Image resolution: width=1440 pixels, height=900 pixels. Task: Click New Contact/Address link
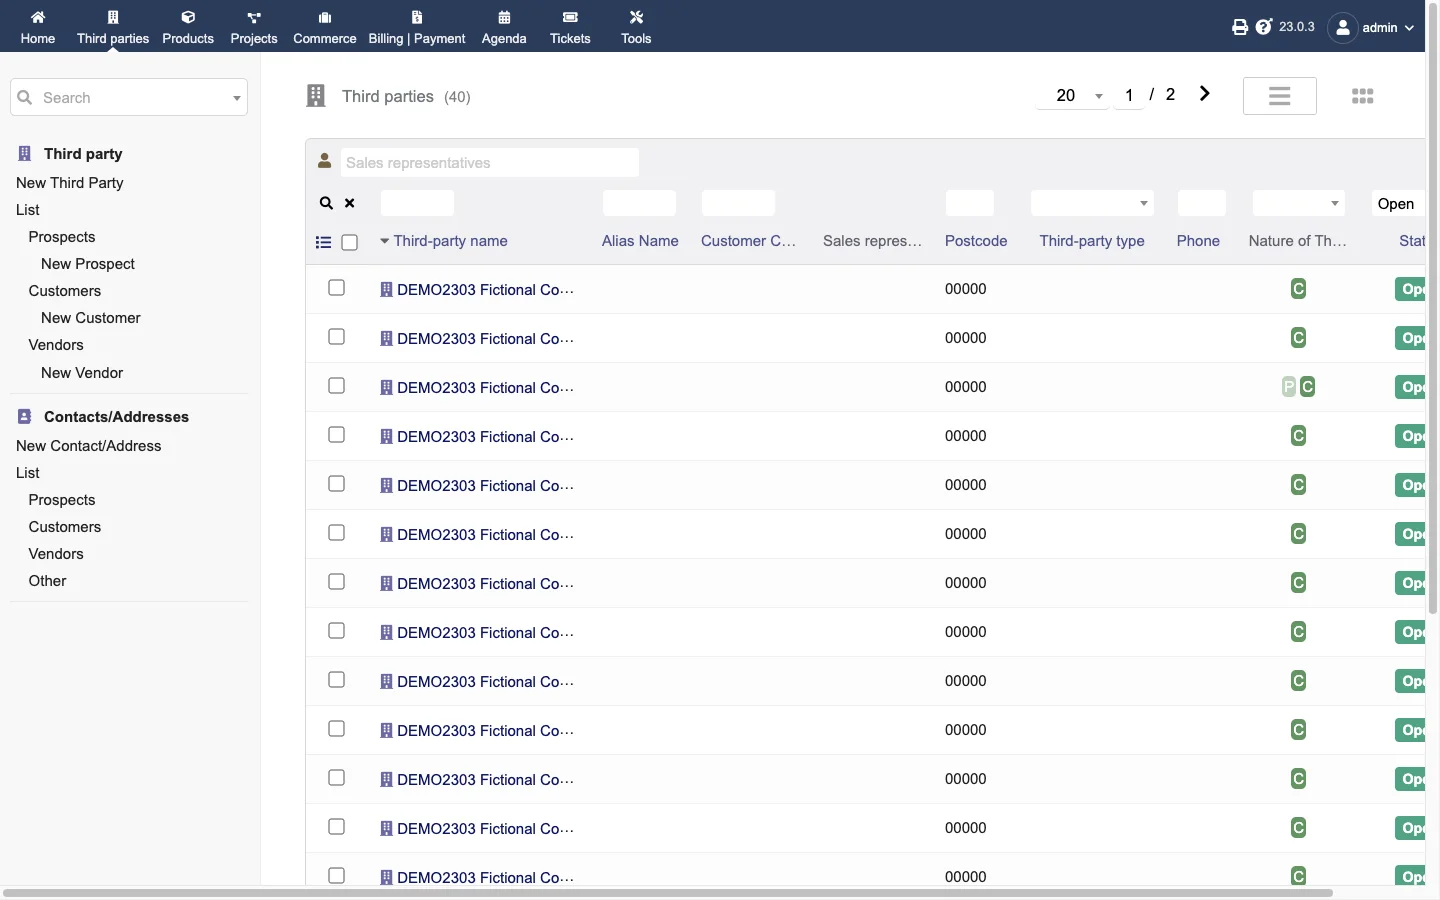(89, 446)
